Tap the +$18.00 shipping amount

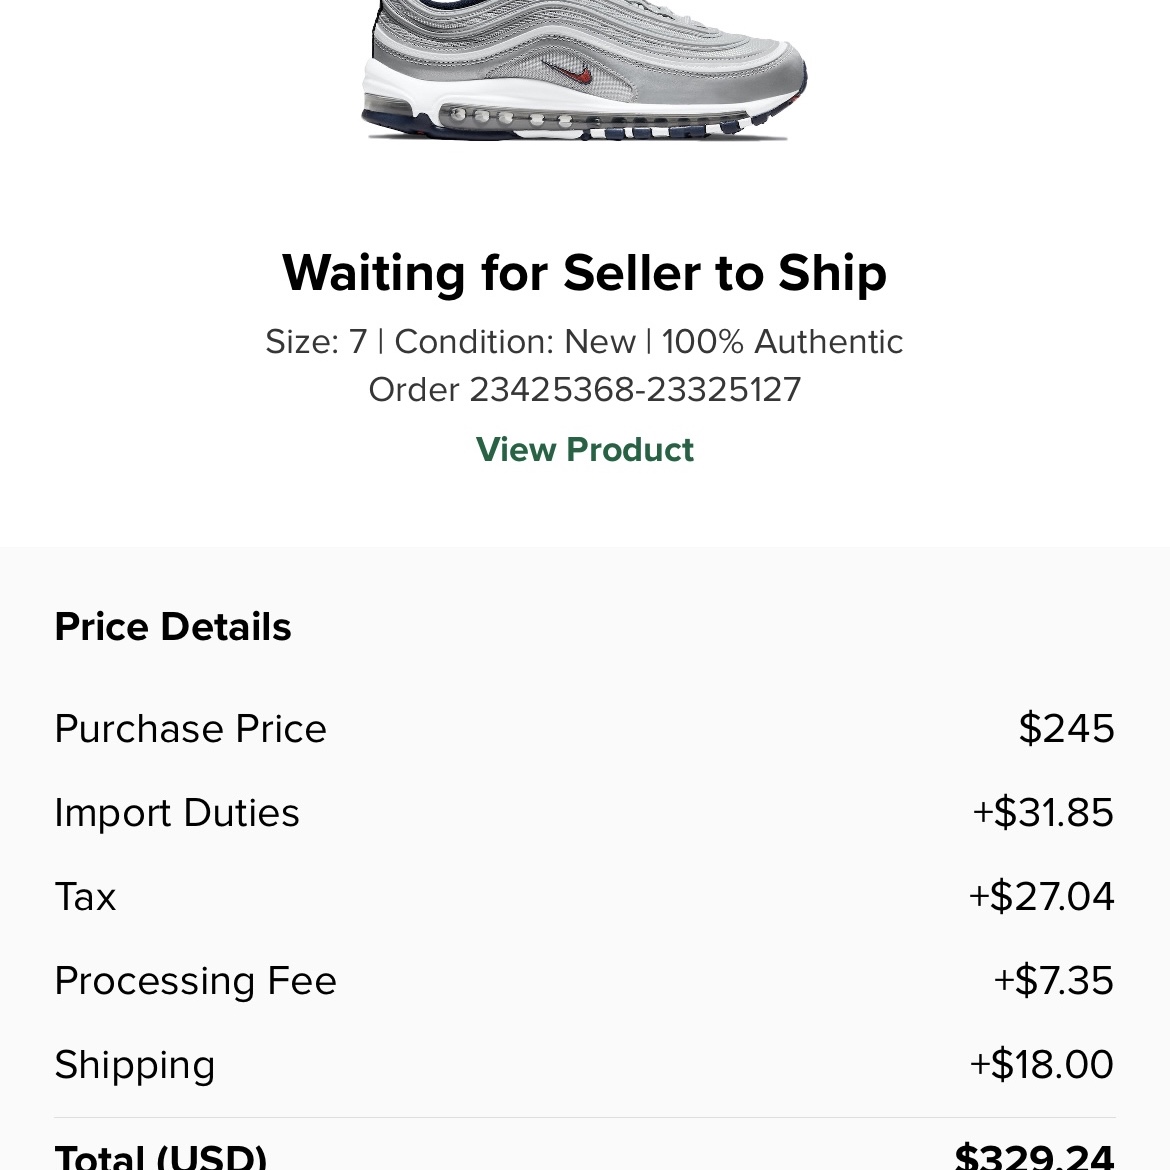pyautogui.click(x=1042, y=1064)
